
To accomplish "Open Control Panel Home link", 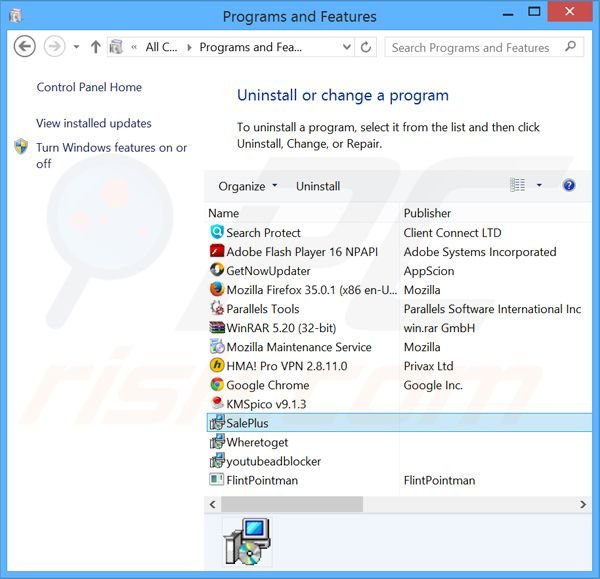I will 89,87.
